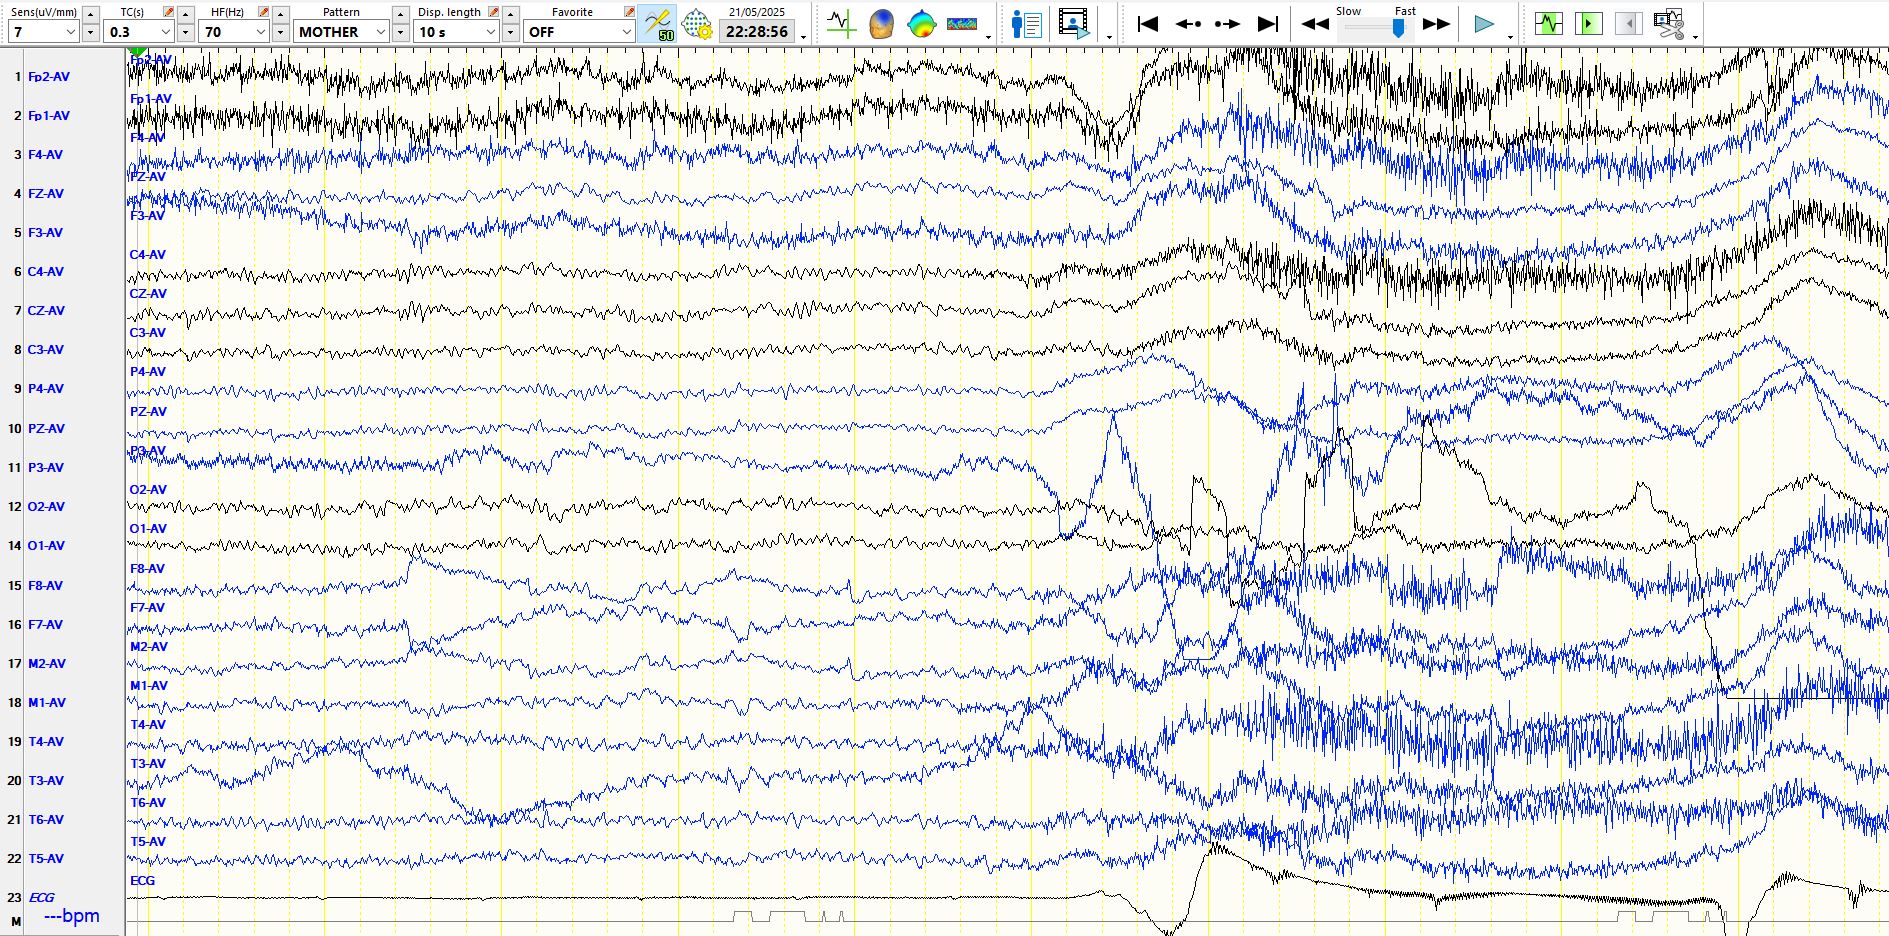Select the O1-AV channel label

click(46, 545)
